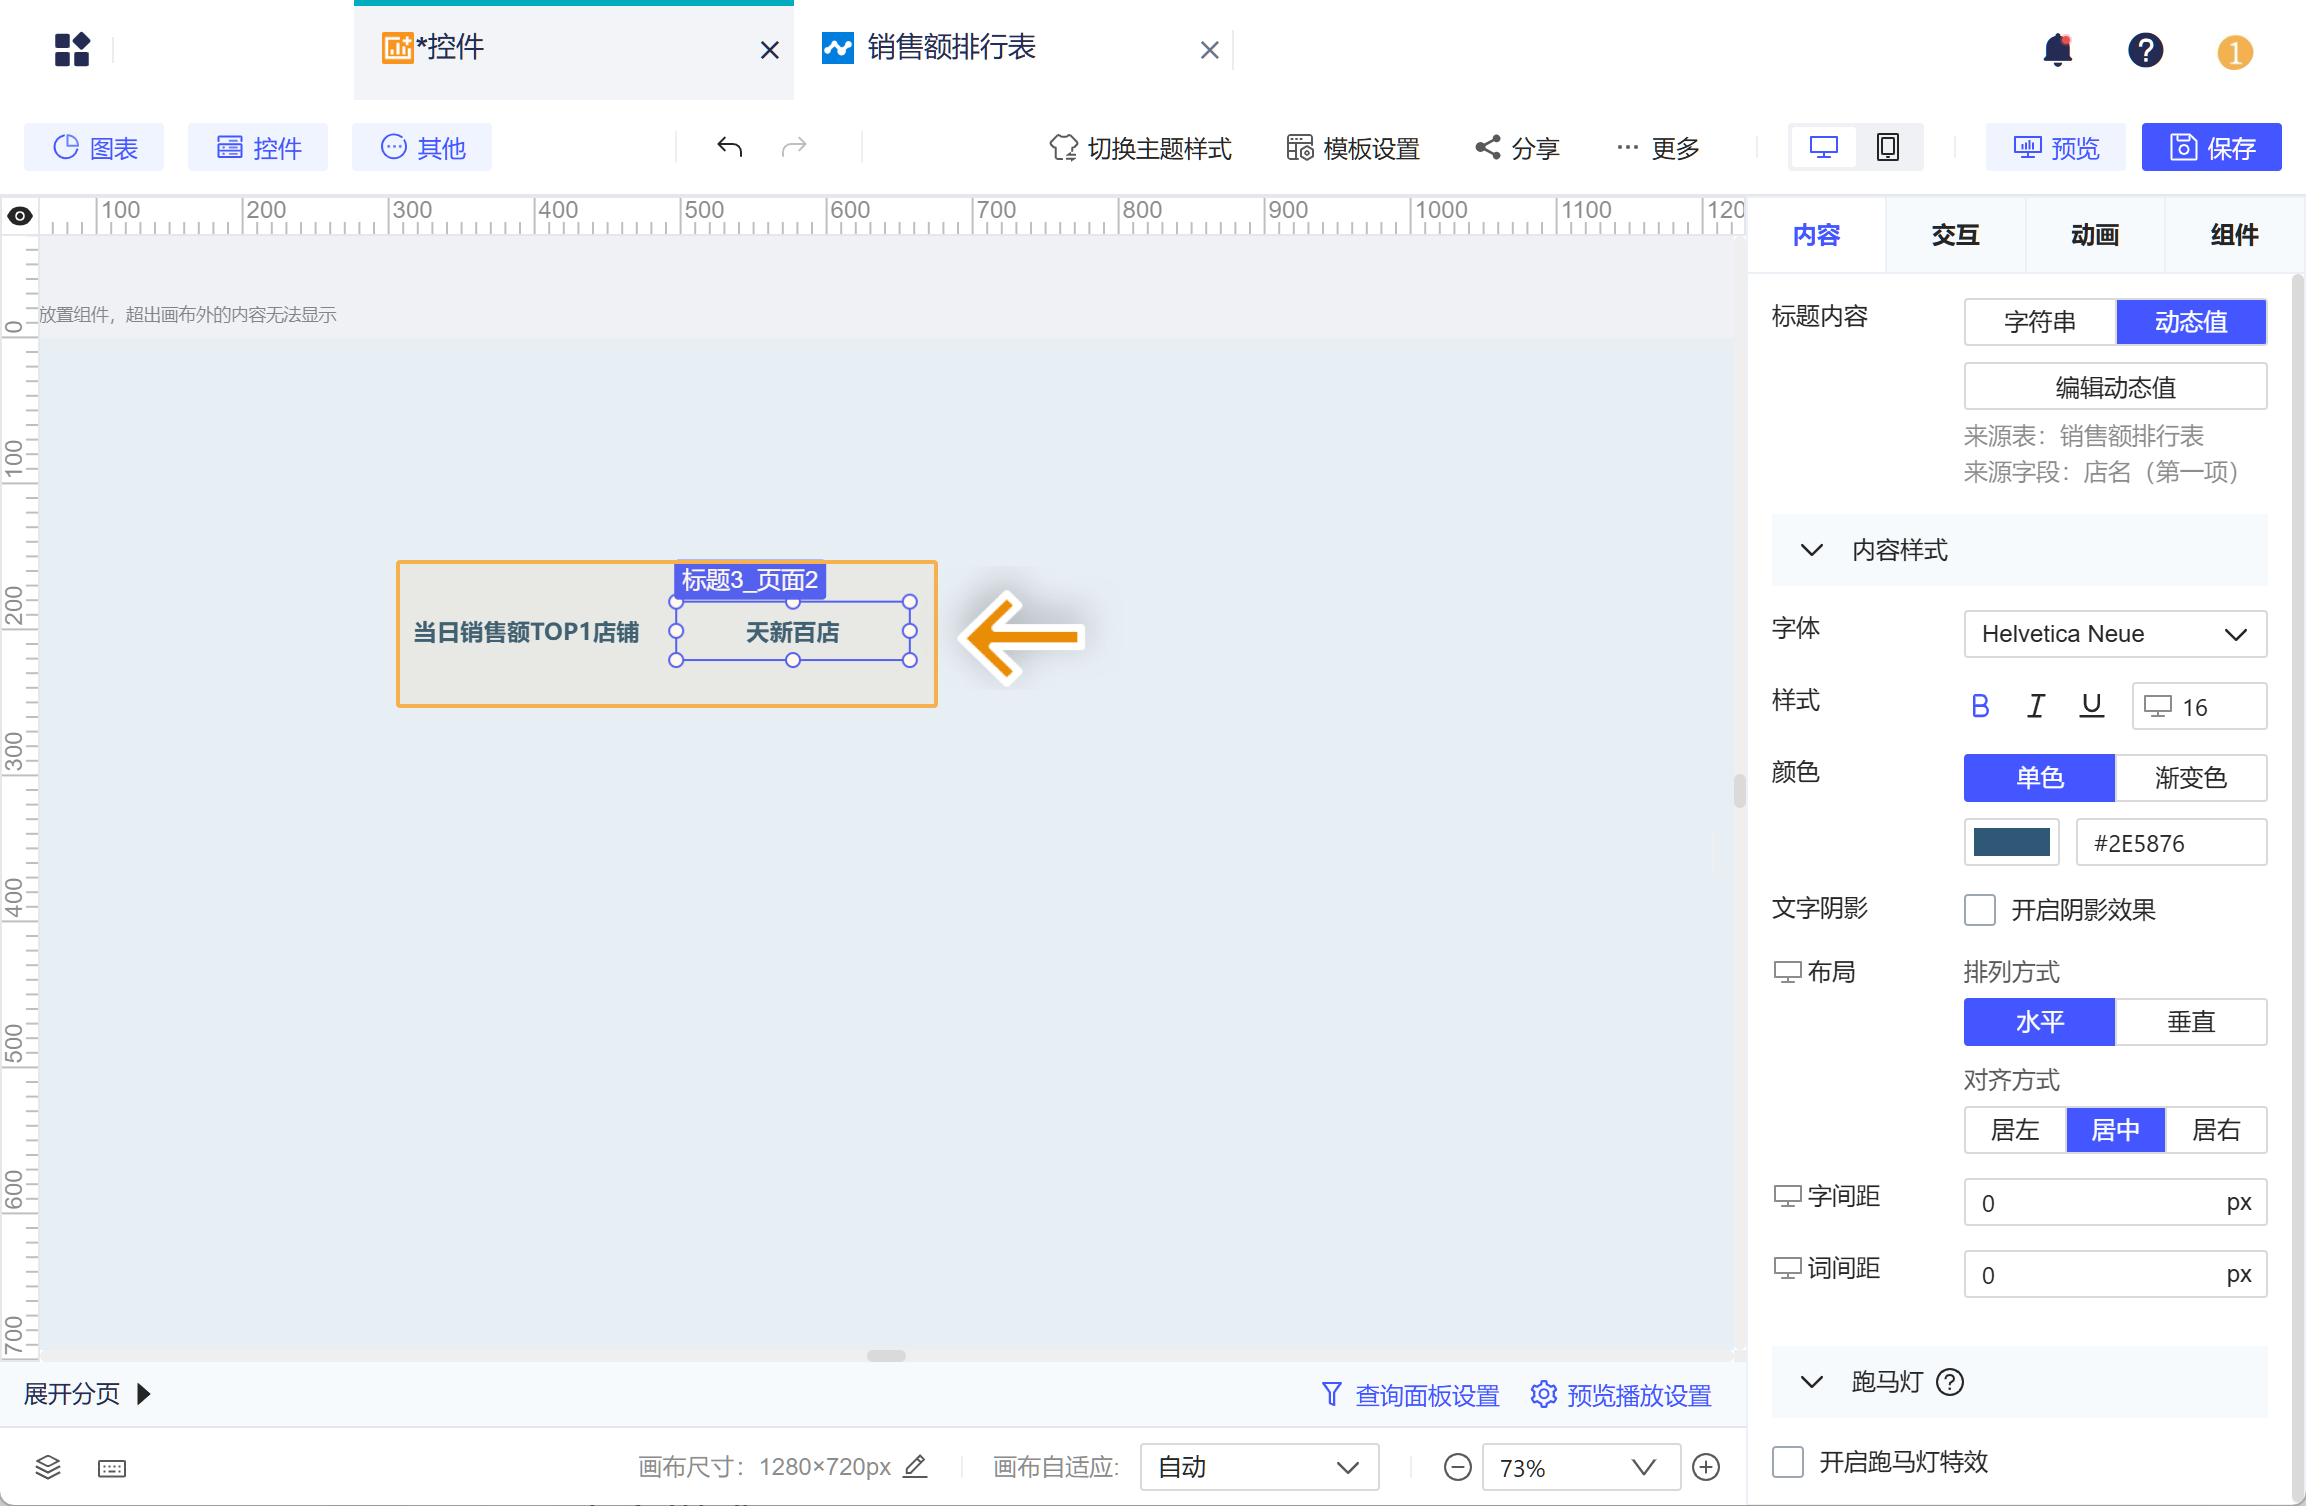Image resolution: width=2306 pixels, height=1506 pixels.
Task: Switch to mobile preview mode toggle
Action: 1887,146
